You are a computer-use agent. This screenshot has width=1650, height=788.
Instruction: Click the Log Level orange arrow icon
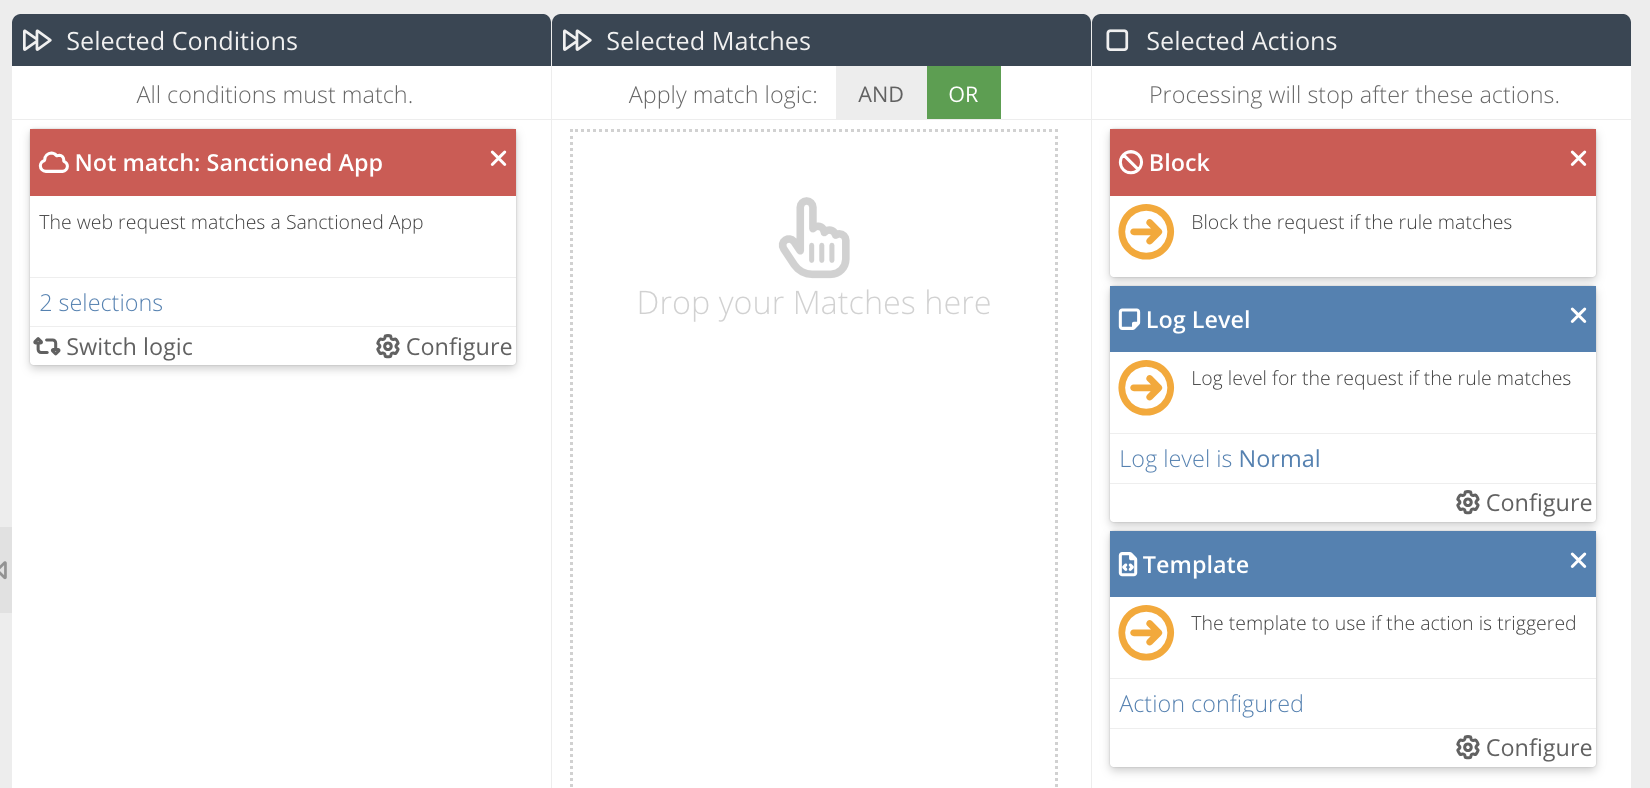(x=1146, y=388)
